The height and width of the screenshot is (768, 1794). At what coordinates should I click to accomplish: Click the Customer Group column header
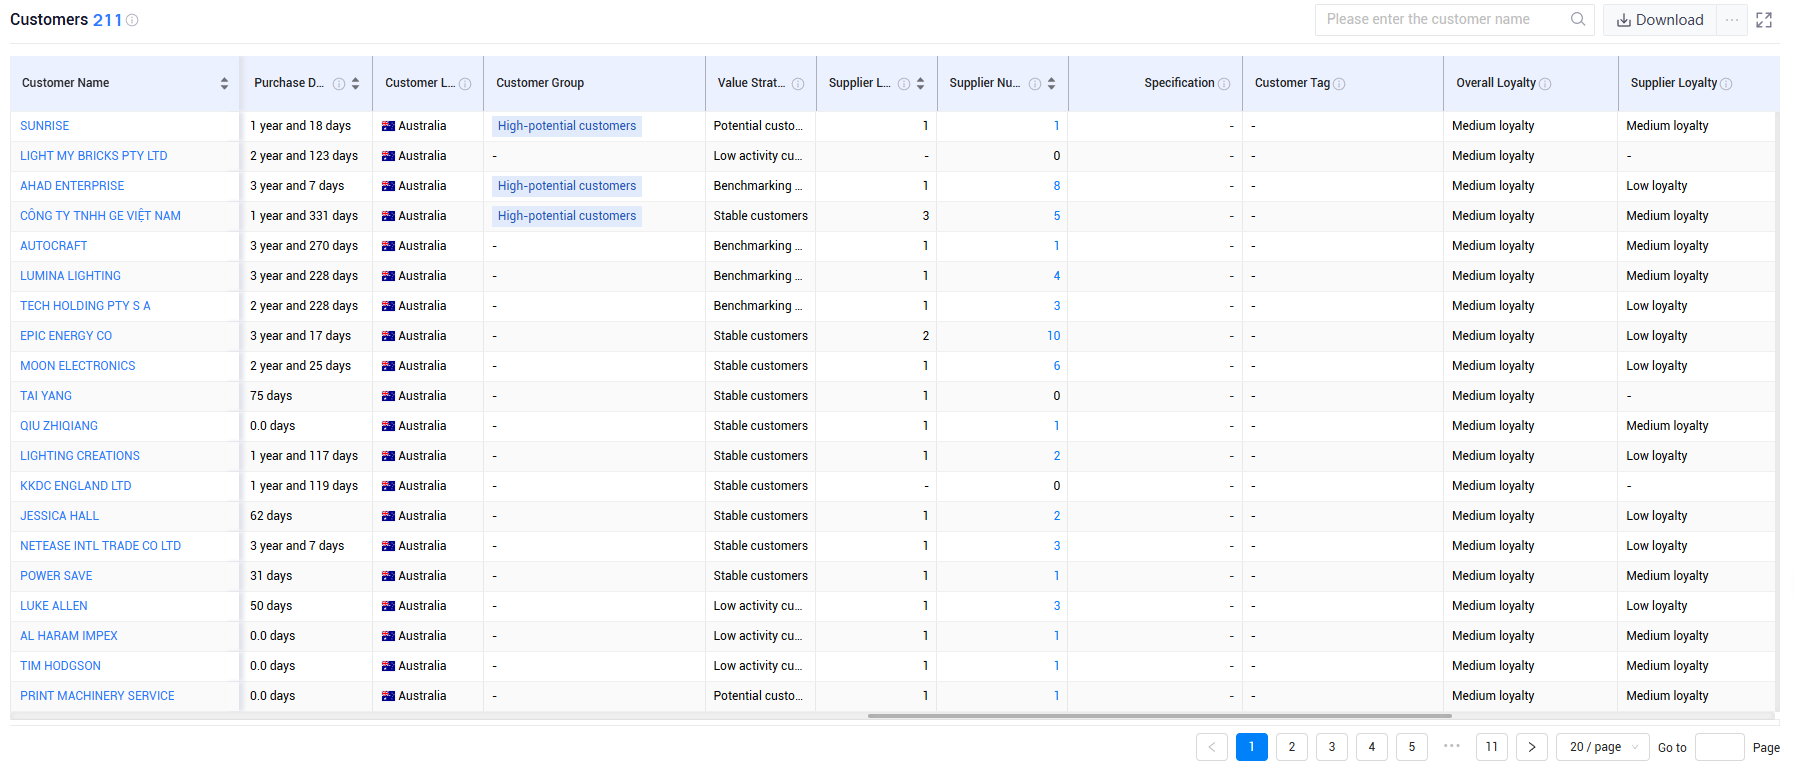pos(594,84)
